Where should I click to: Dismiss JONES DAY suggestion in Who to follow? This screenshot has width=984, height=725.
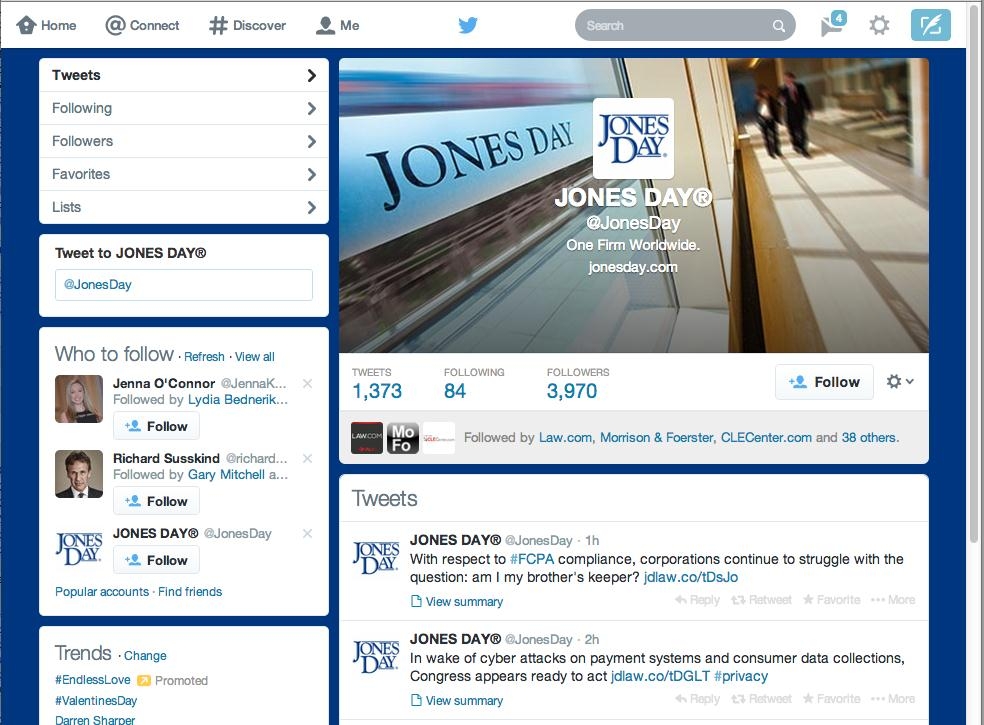point(308,534)
